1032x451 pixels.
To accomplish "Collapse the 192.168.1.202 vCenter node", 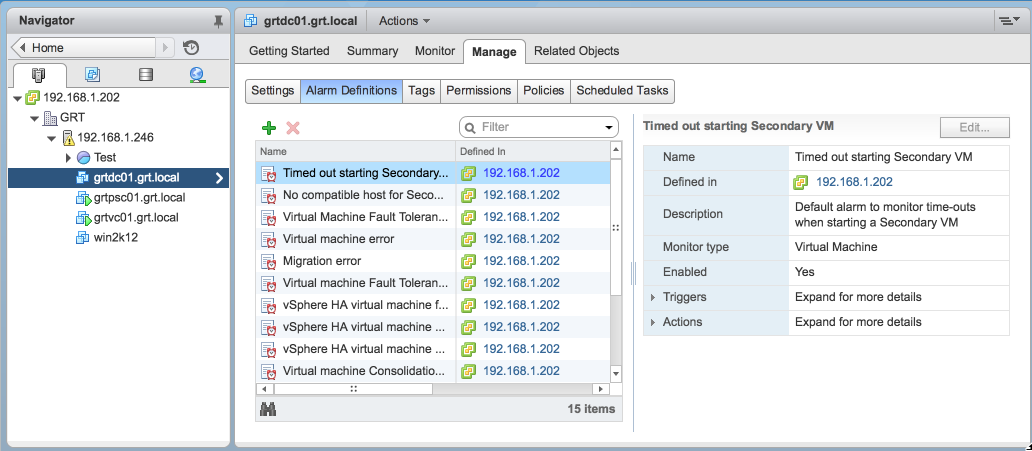I will pos(17,98).
